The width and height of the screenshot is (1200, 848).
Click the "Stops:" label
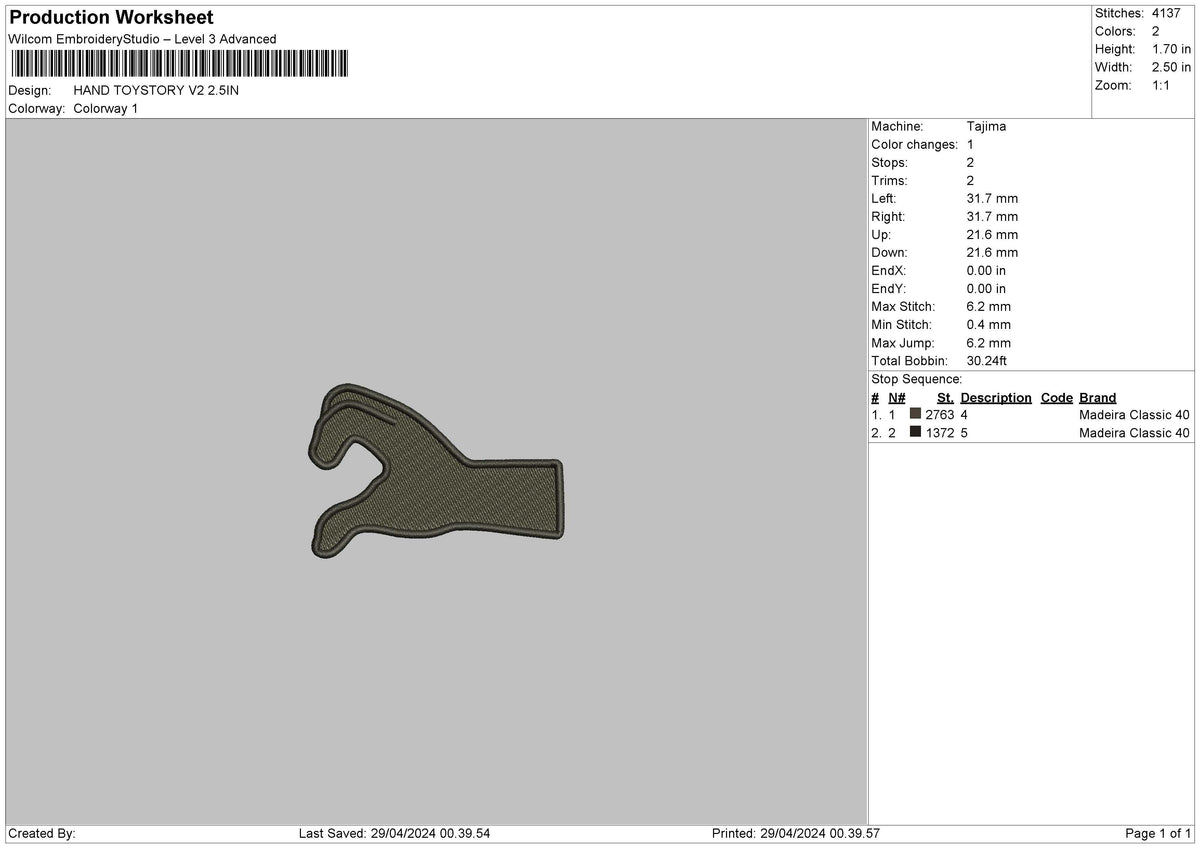coord(890,162)
